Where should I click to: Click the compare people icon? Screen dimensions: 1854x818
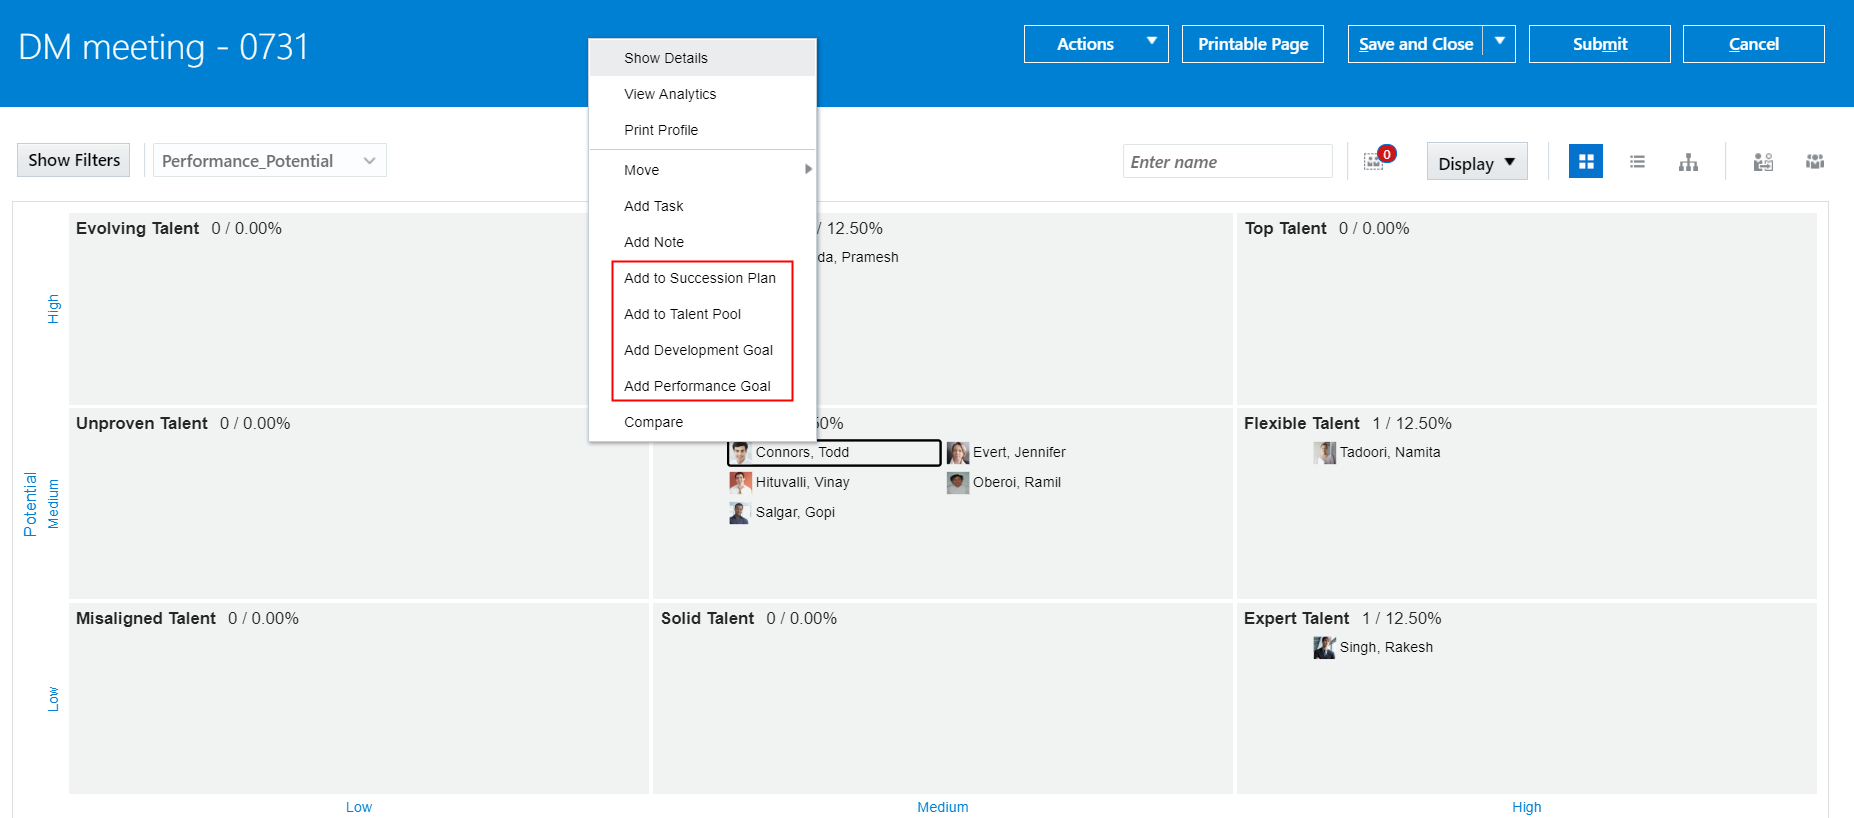click(x=1763, y=162)
